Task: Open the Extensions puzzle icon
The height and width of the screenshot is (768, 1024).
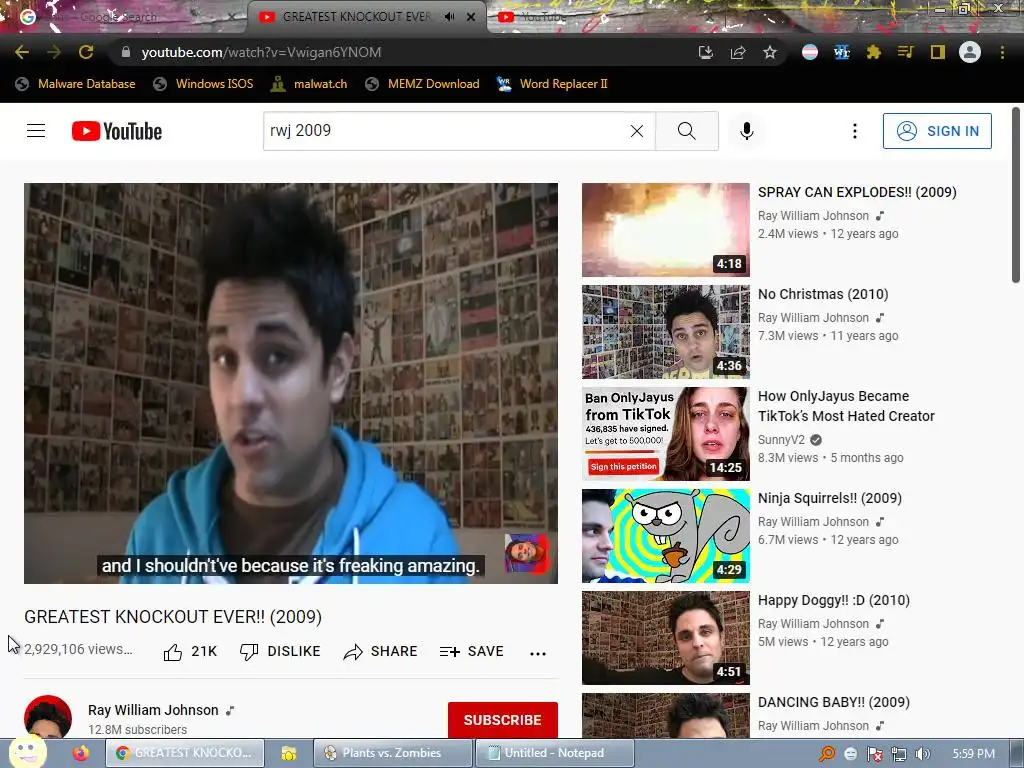Action: (874, 52)
